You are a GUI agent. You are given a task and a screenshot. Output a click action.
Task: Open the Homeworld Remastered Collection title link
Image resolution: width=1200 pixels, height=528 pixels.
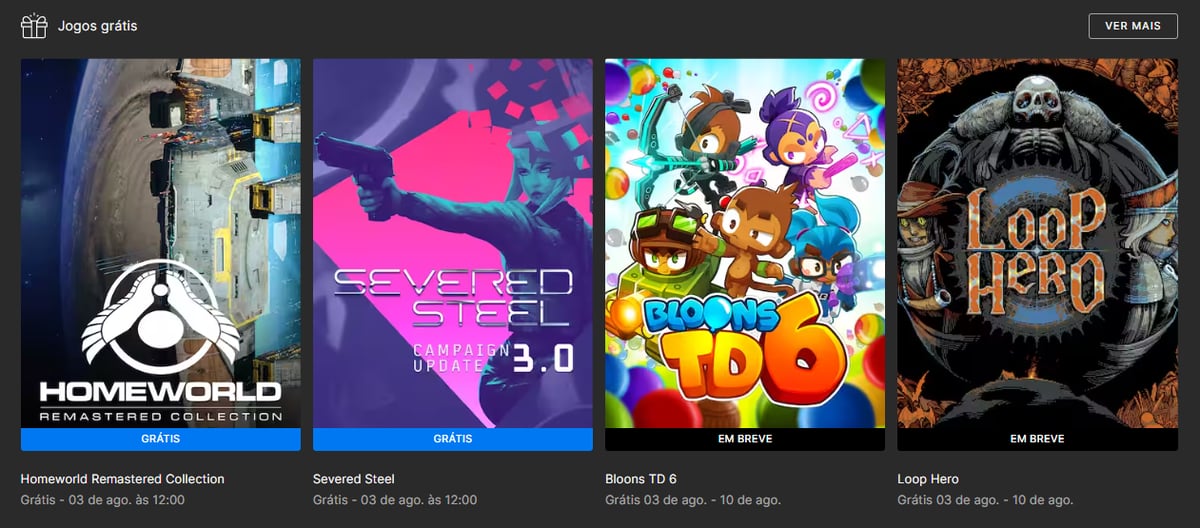(x=122, y=479)
